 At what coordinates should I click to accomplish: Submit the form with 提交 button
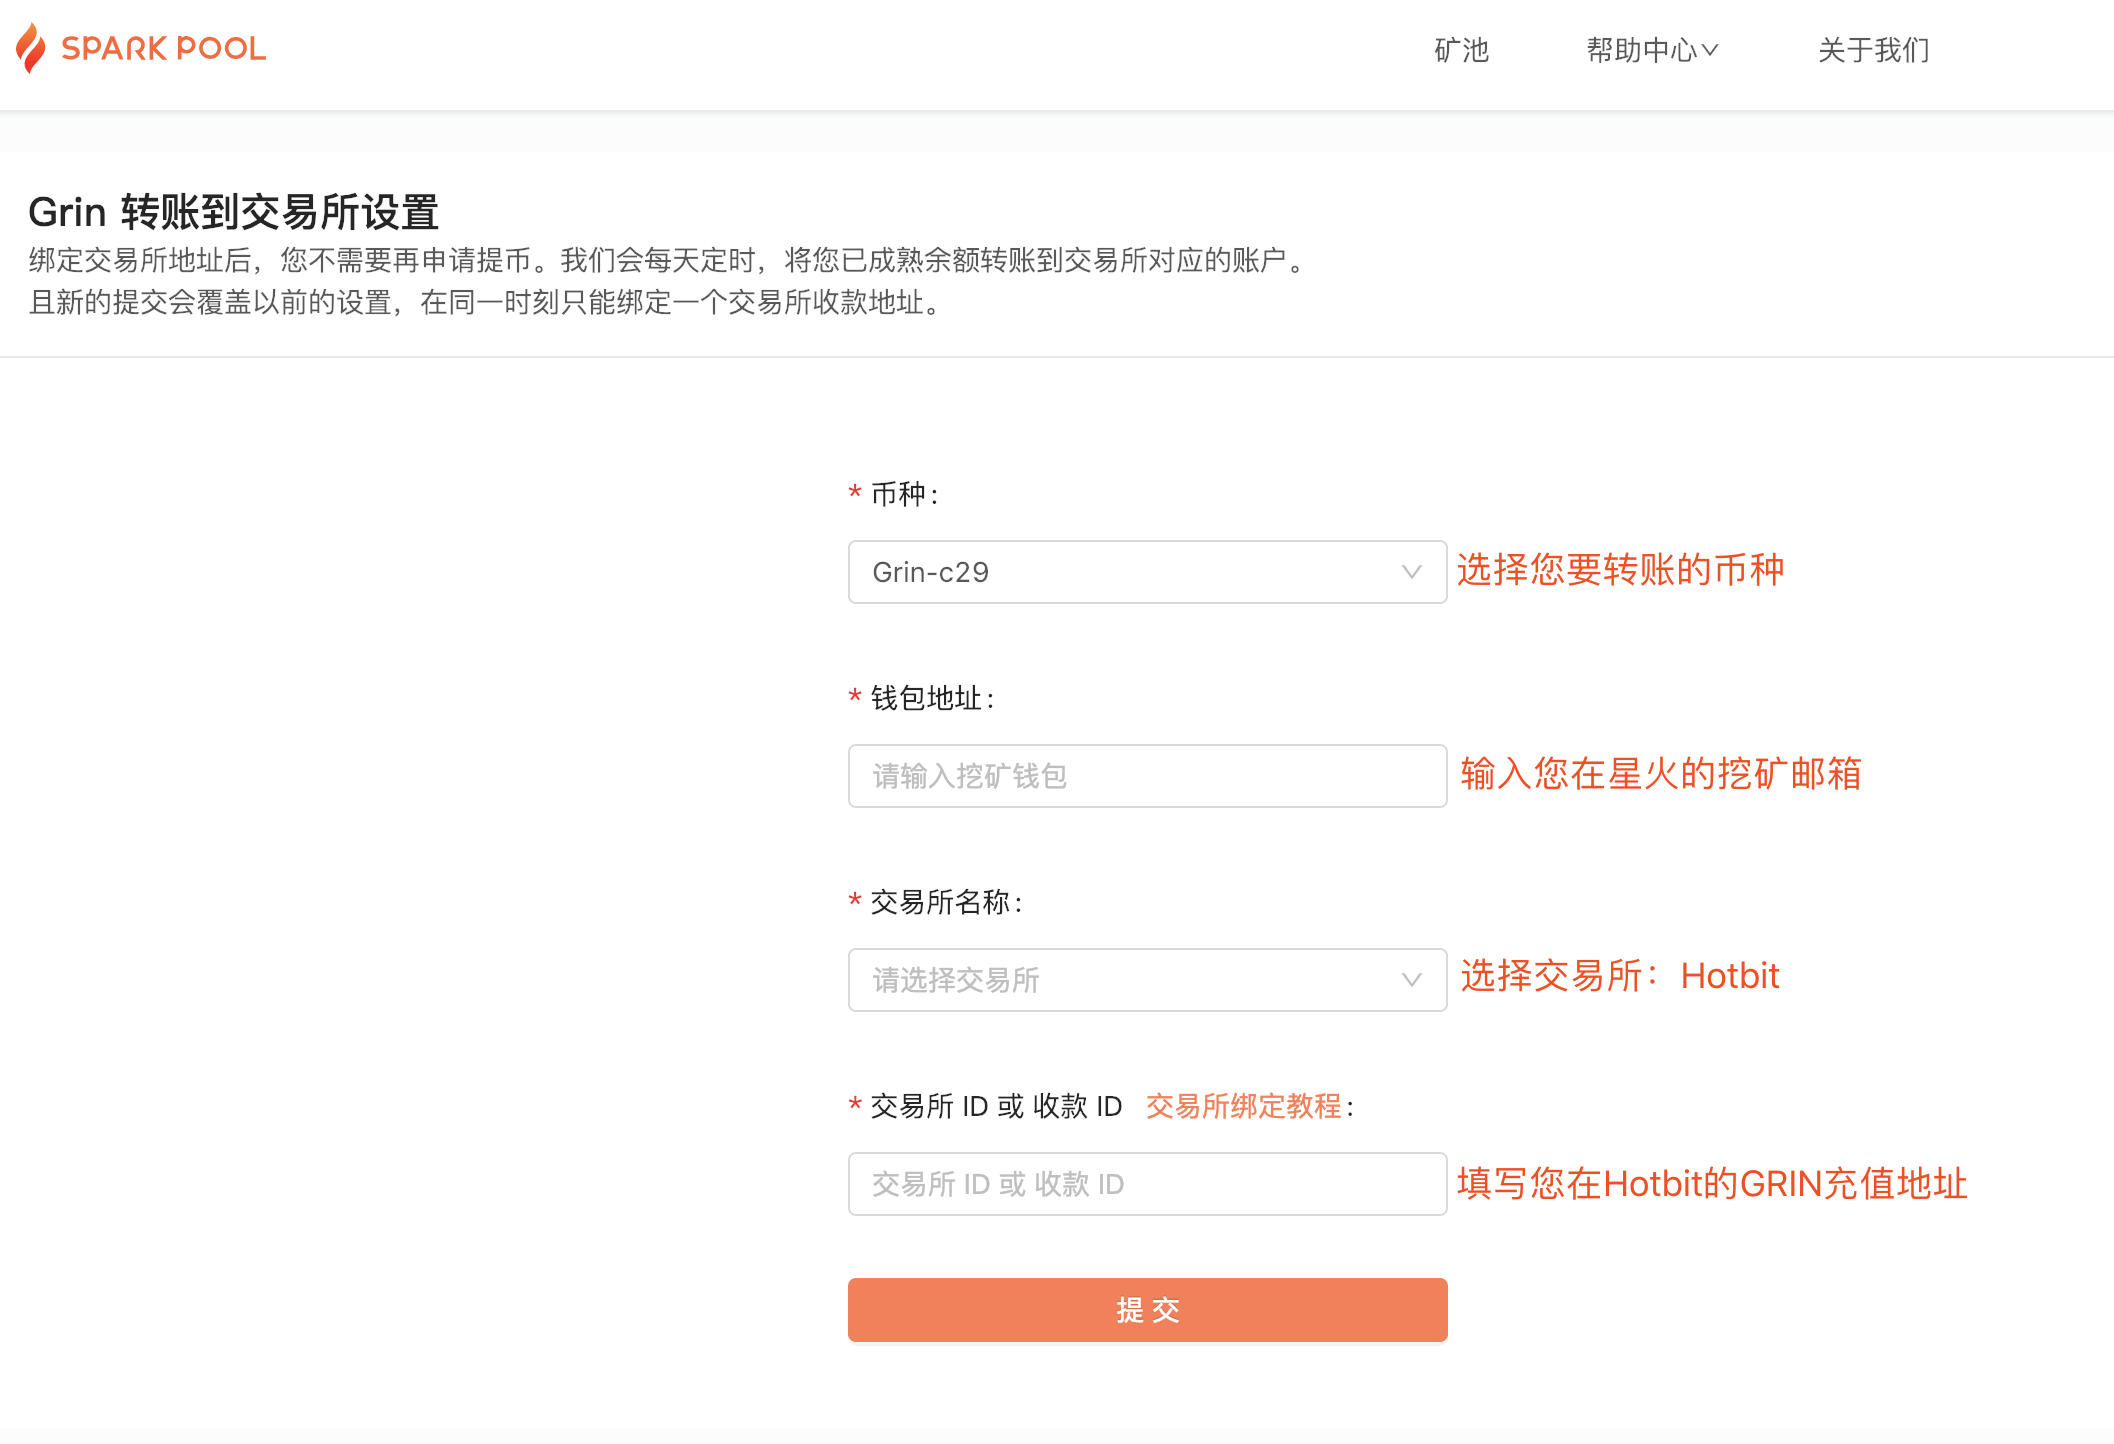[x=1147, y=1310]
